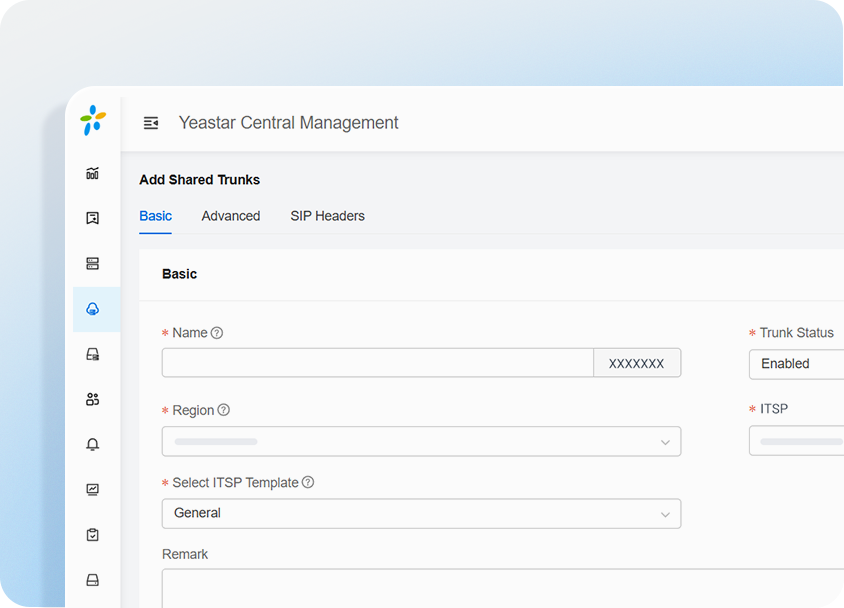Select the Basic tab
Image resolution: width=844 pixels, height=608 pixels.
(x=155, y=216)
